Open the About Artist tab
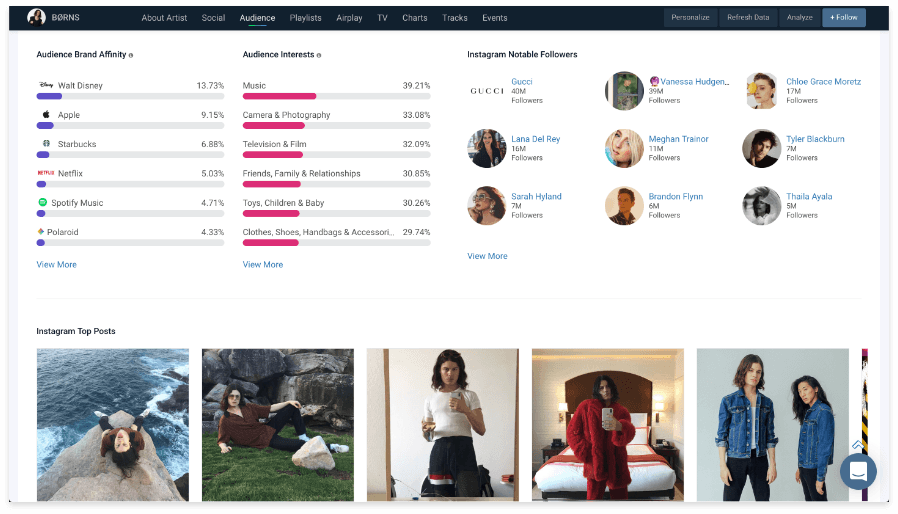Viewport: 898px width, 514px height. coord(164,18)
